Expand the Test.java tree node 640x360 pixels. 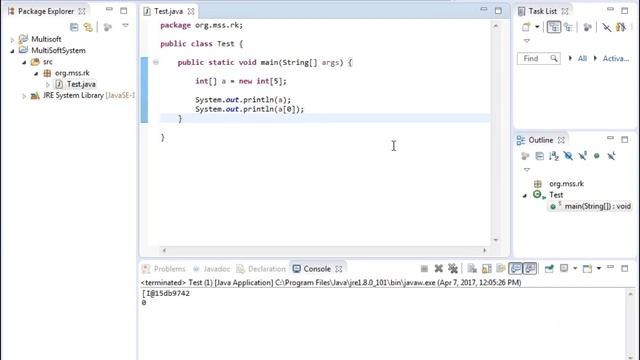coord(48,84)
